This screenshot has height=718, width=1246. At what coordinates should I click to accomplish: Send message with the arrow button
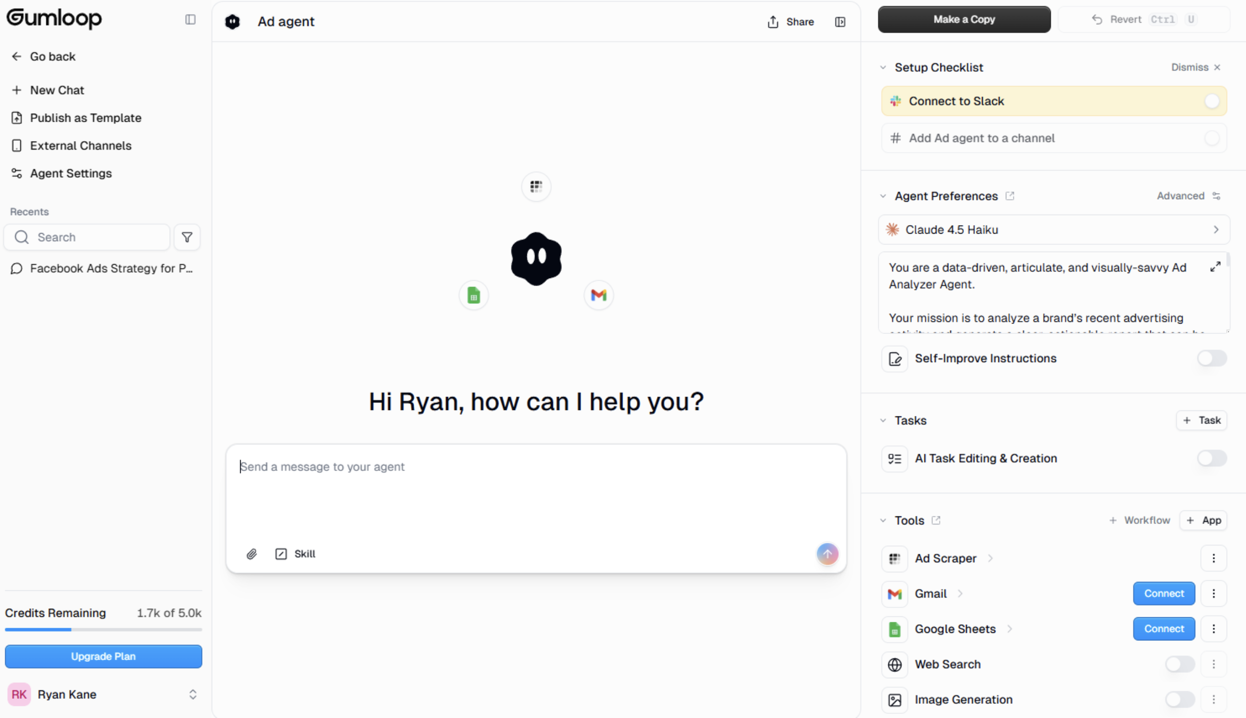tap(827, 554)
